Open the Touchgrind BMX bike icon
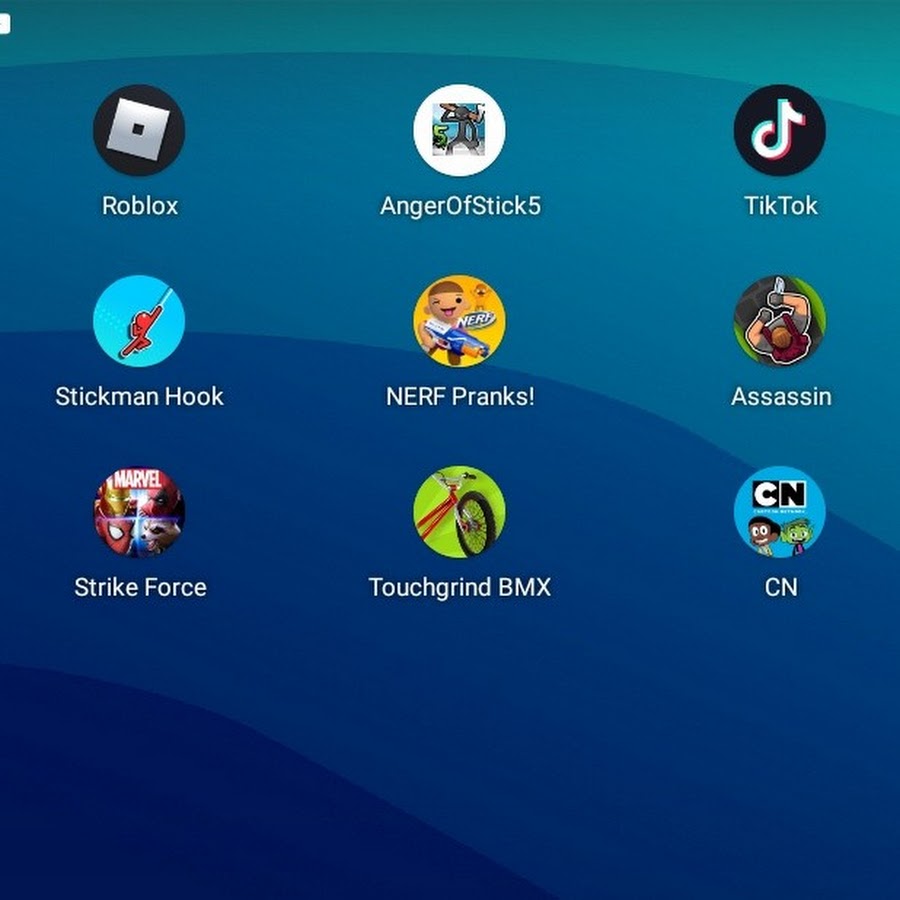The height and width of the screenshot is (900, 900). point(459,511)
